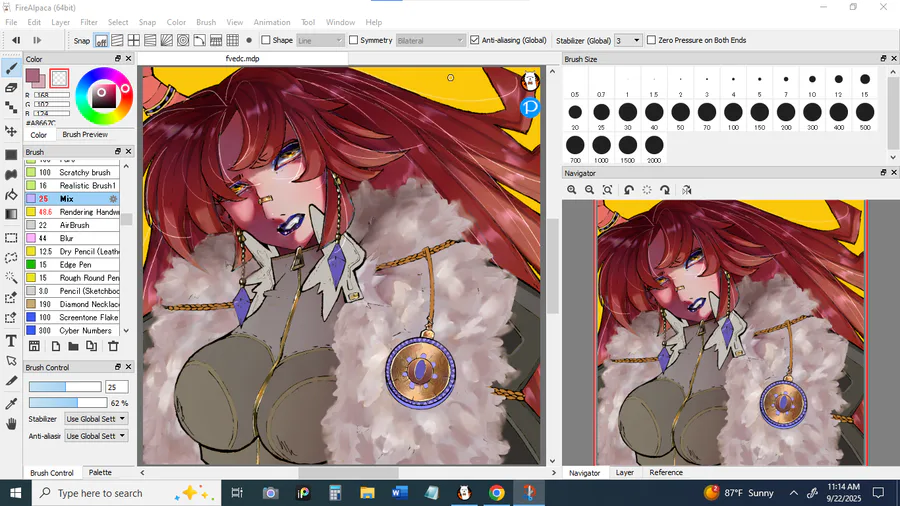Open the Reference tab
The height and width of the screenshot is (506, 900).
[x=666, y=473]
